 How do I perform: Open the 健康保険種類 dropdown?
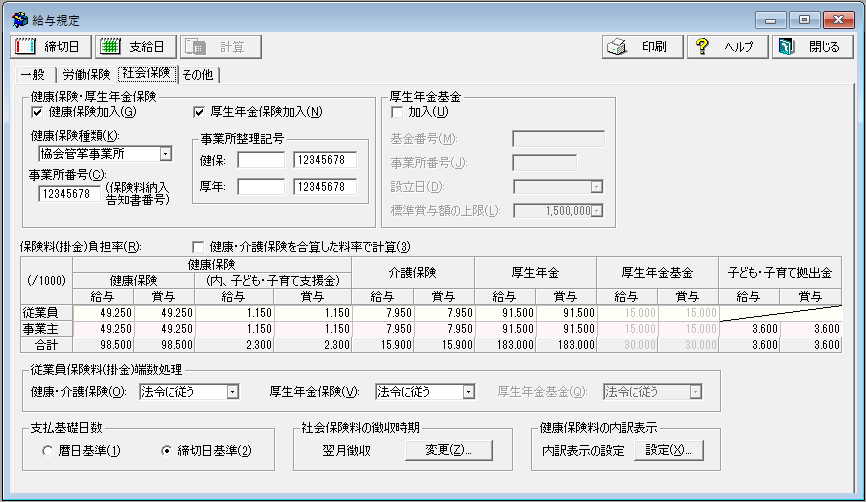tap(165, 154)
